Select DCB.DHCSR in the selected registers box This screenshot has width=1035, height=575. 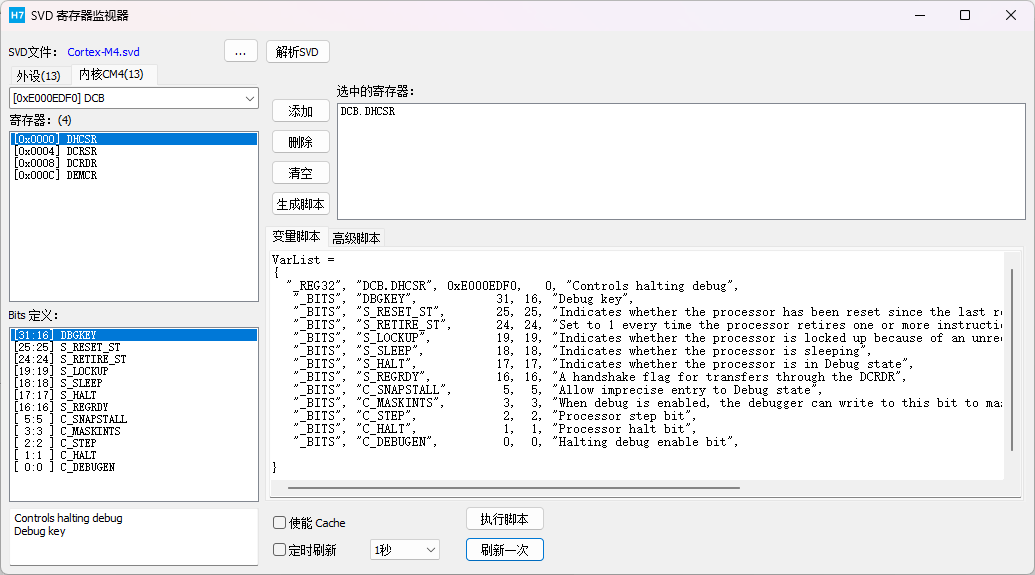368,112
